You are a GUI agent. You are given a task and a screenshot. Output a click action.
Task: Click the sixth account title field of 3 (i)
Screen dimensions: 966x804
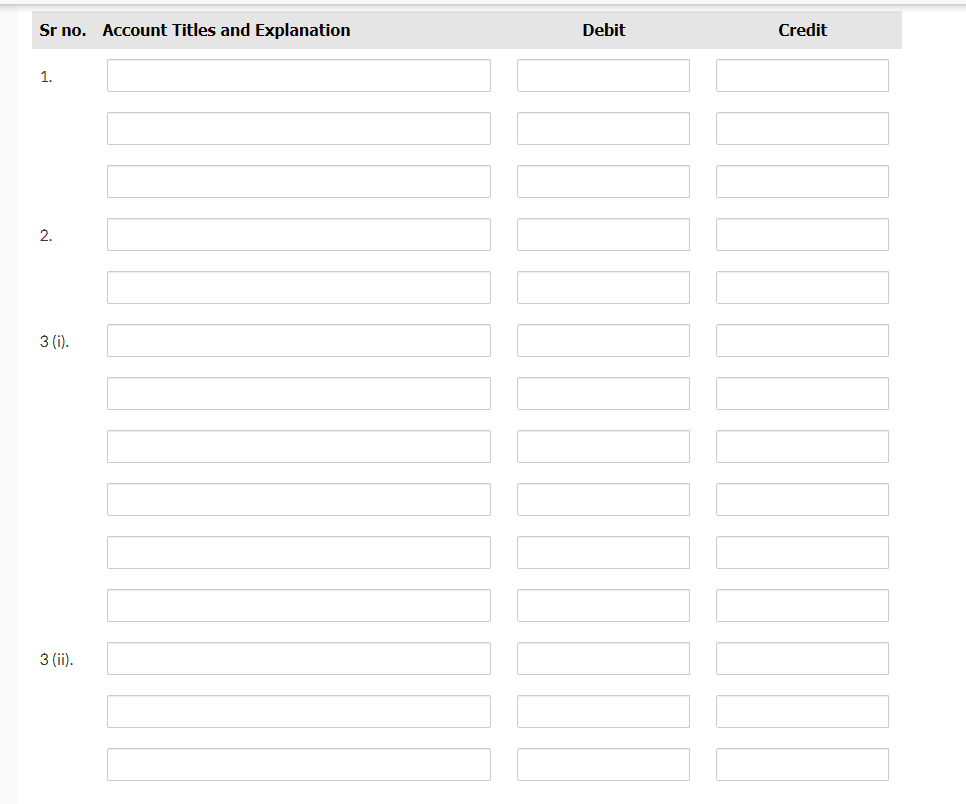[x=299, y=606]
